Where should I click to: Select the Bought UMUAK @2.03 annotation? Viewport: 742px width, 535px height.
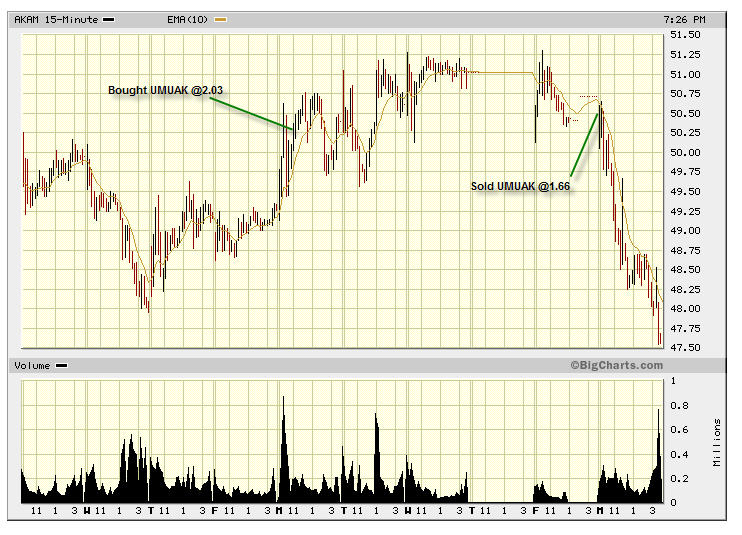click(x=166, y=90)
